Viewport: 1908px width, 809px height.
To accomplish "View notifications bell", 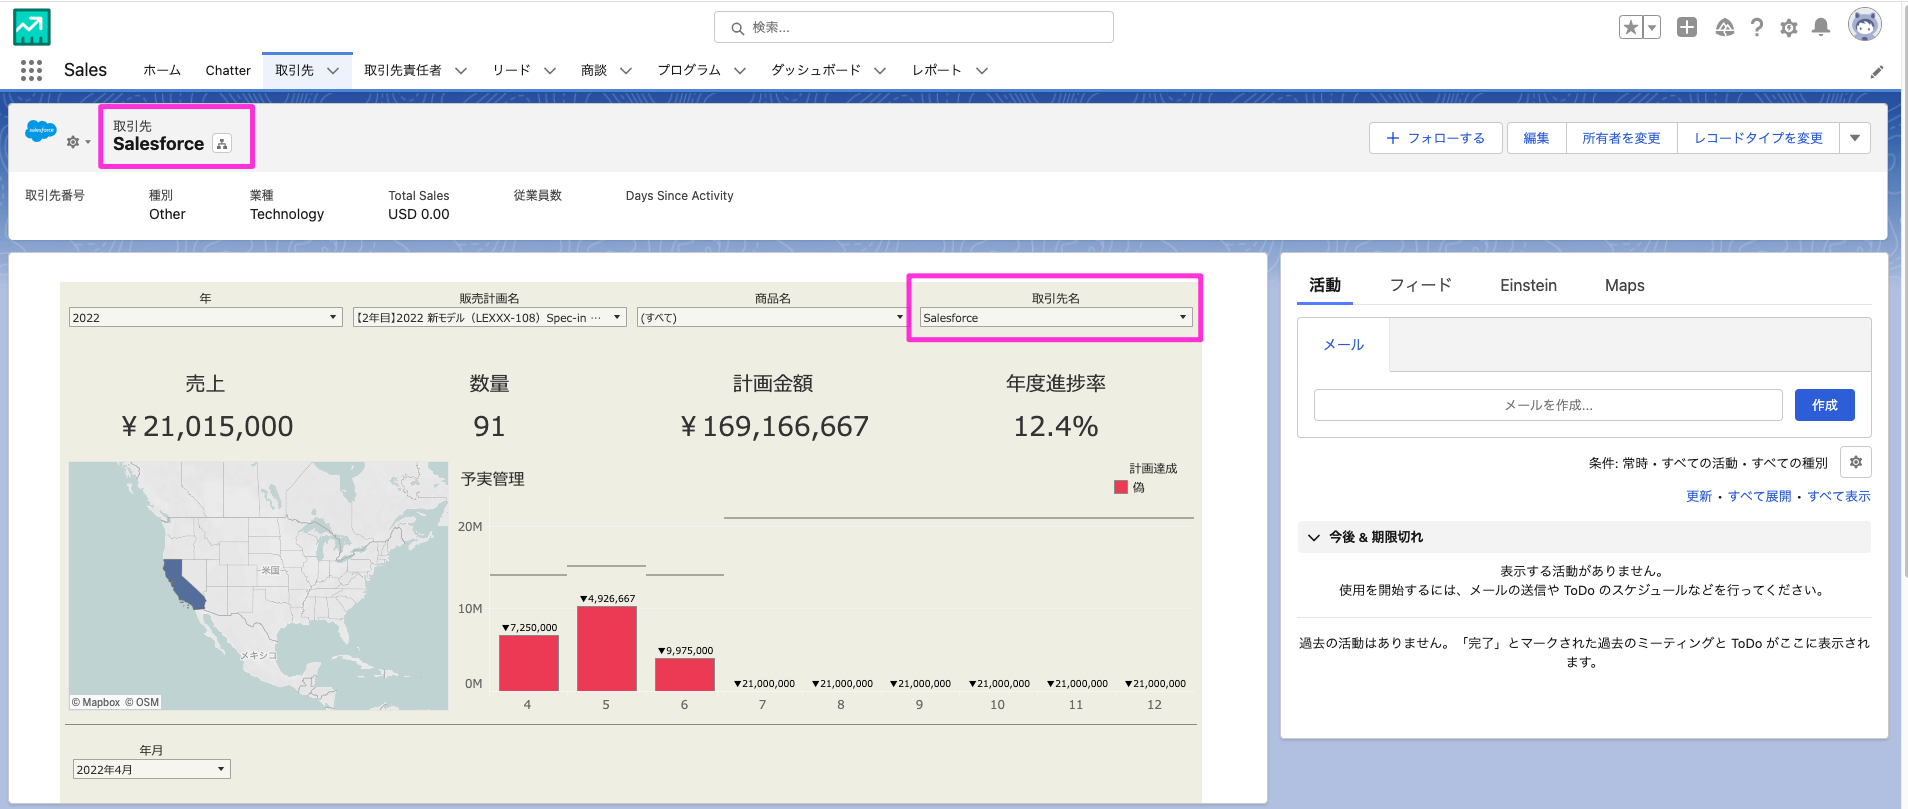I will 1821,28.
